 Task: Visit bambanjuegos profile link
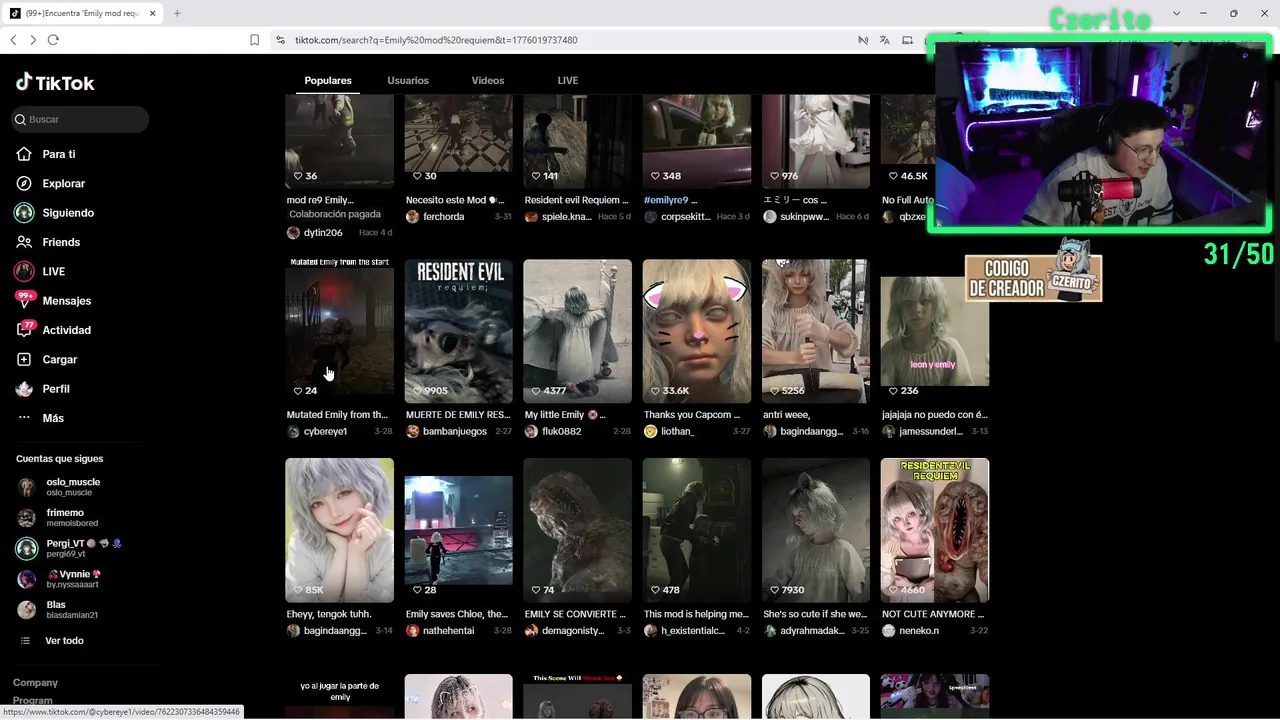coord(454,431)
